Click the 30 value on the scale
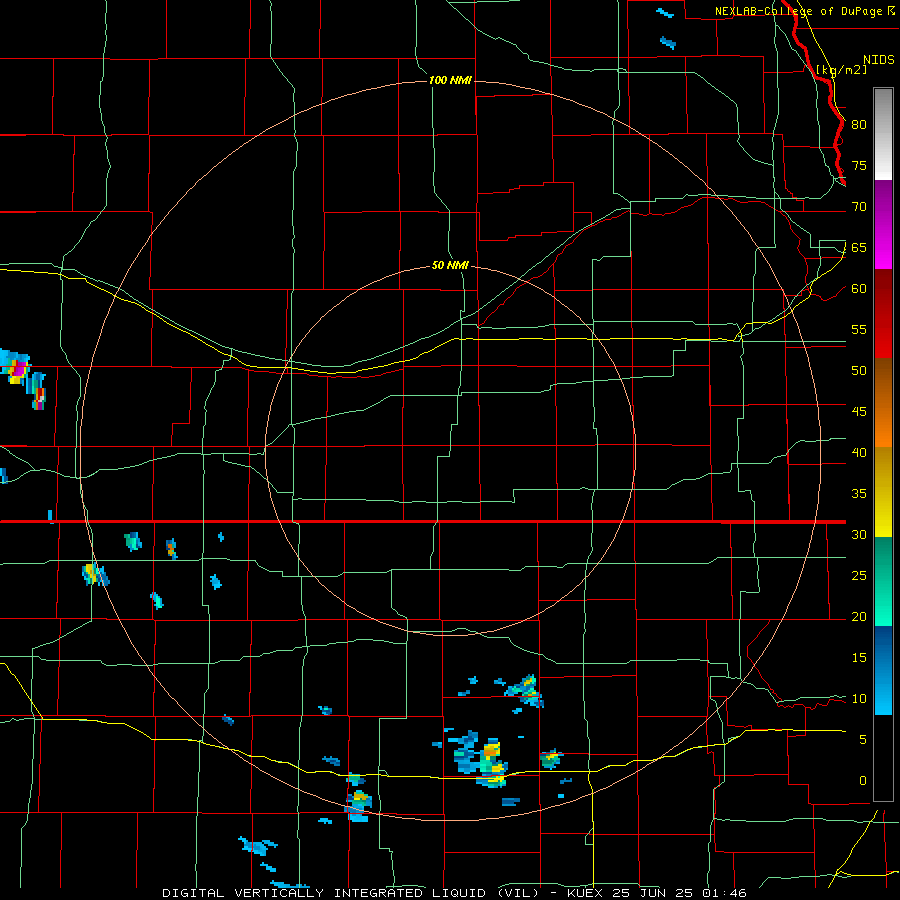Image resolution: width=900 pixels, height=900 pixels. point(859,534)
